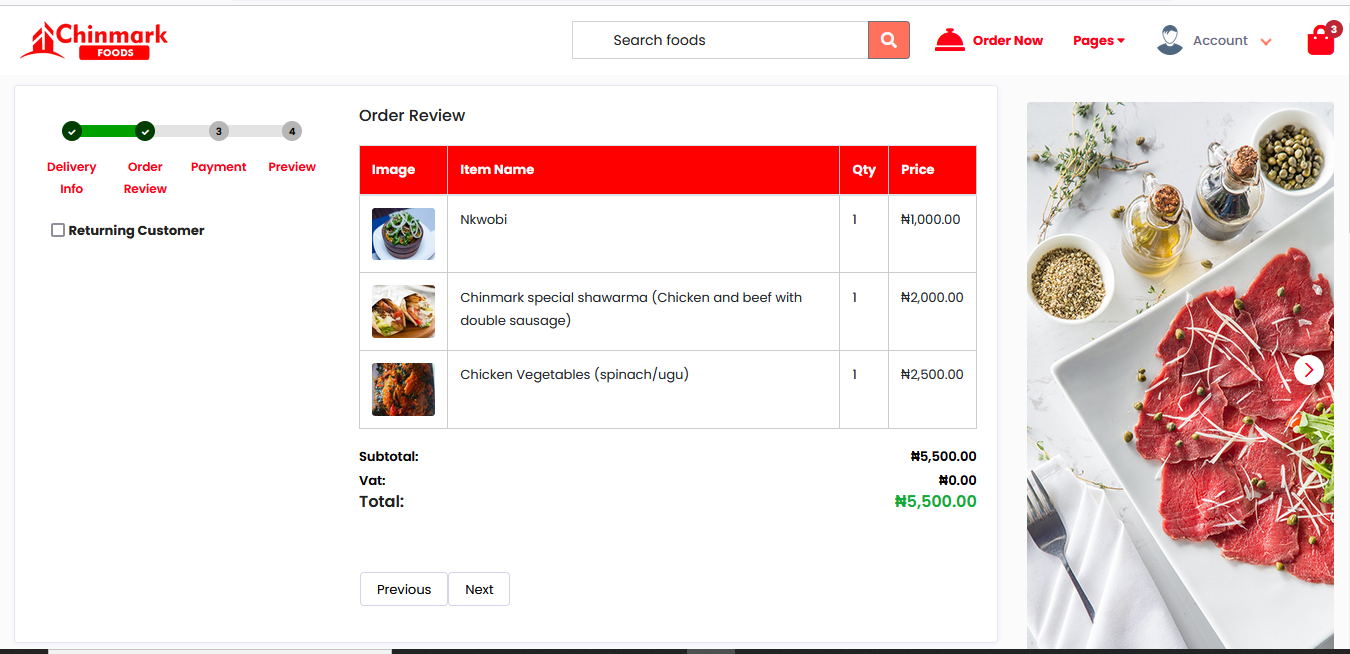Open the shopping bag cart icon
This screenshot has width=1350, height=654.
coord(1321,40)
